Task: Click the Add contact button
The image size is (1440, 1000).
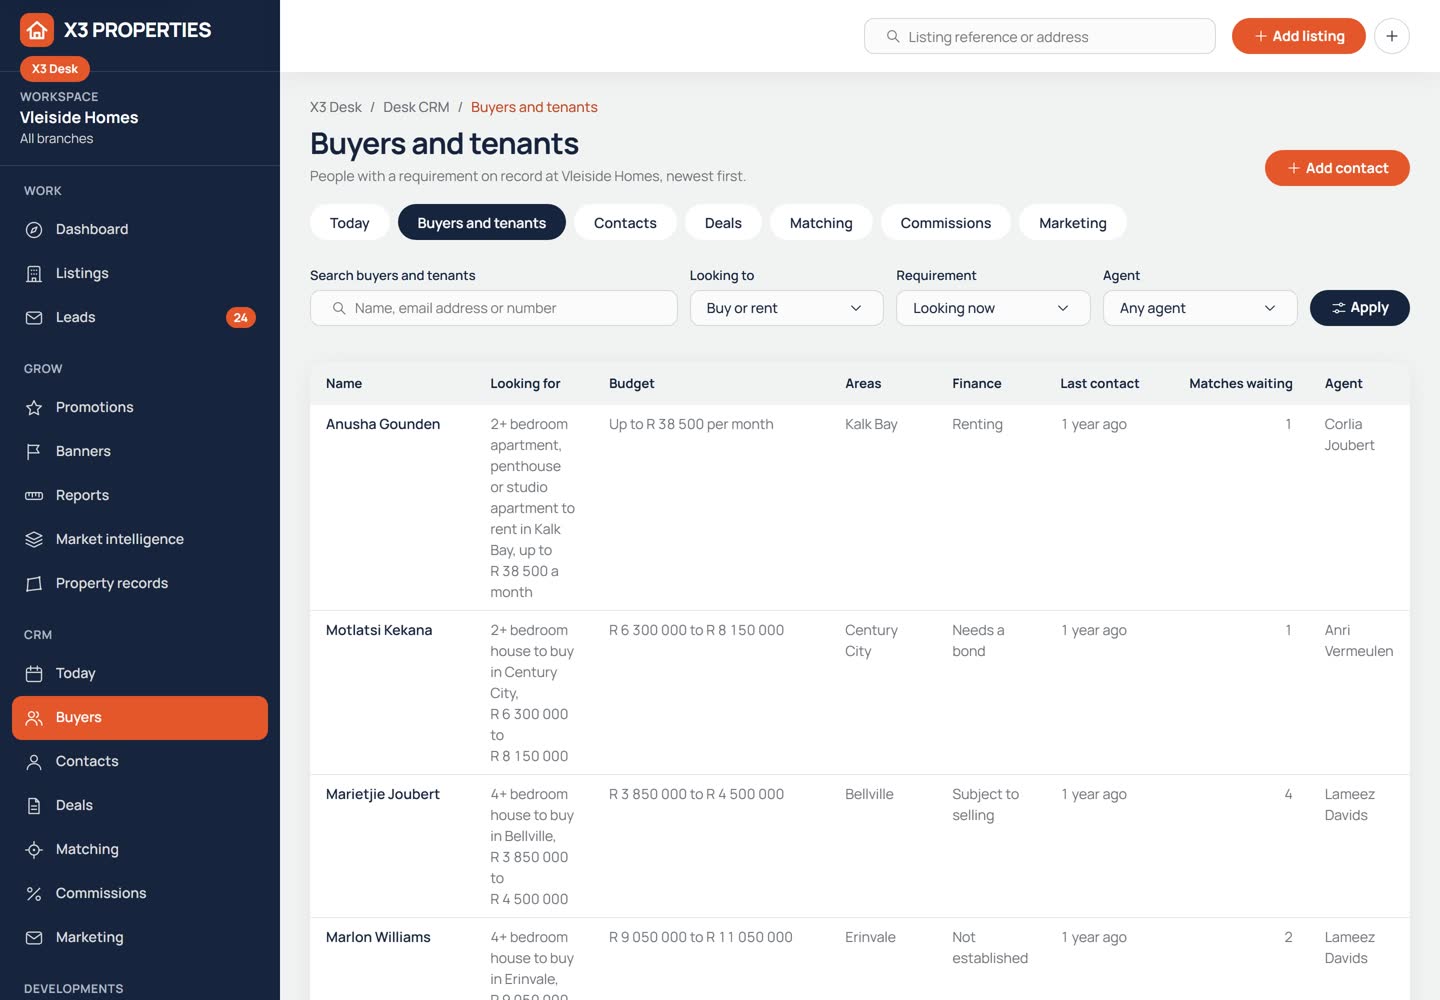Action: pos(1337,168)
